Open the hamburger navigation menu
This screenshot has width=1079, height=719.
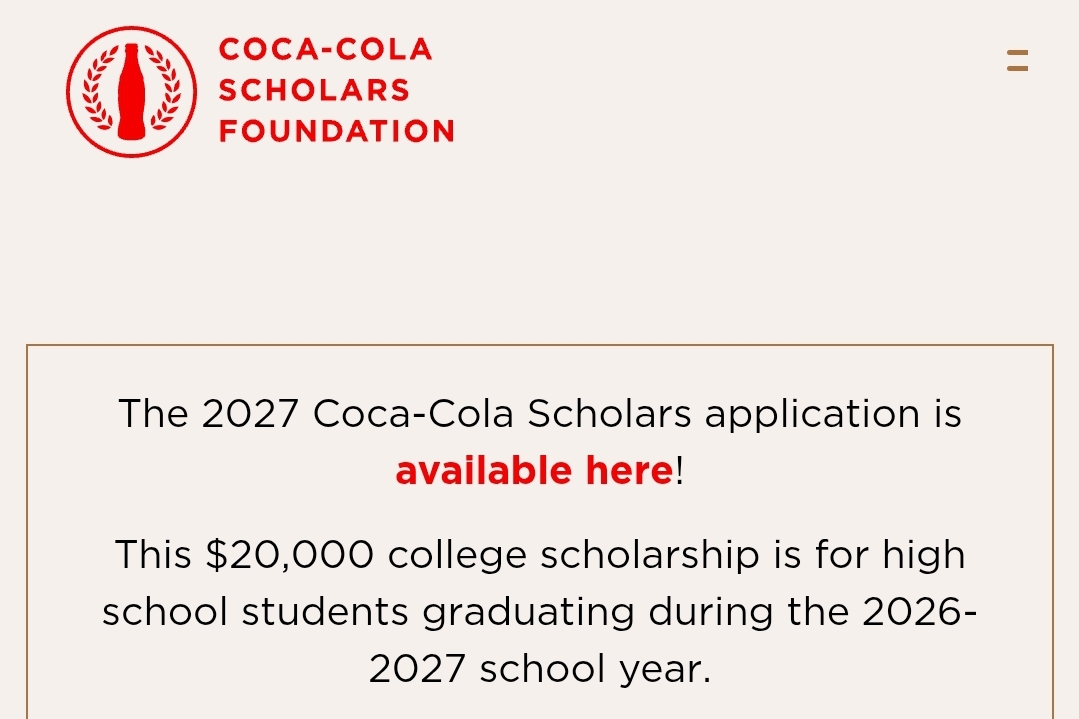coord(1017,61)
